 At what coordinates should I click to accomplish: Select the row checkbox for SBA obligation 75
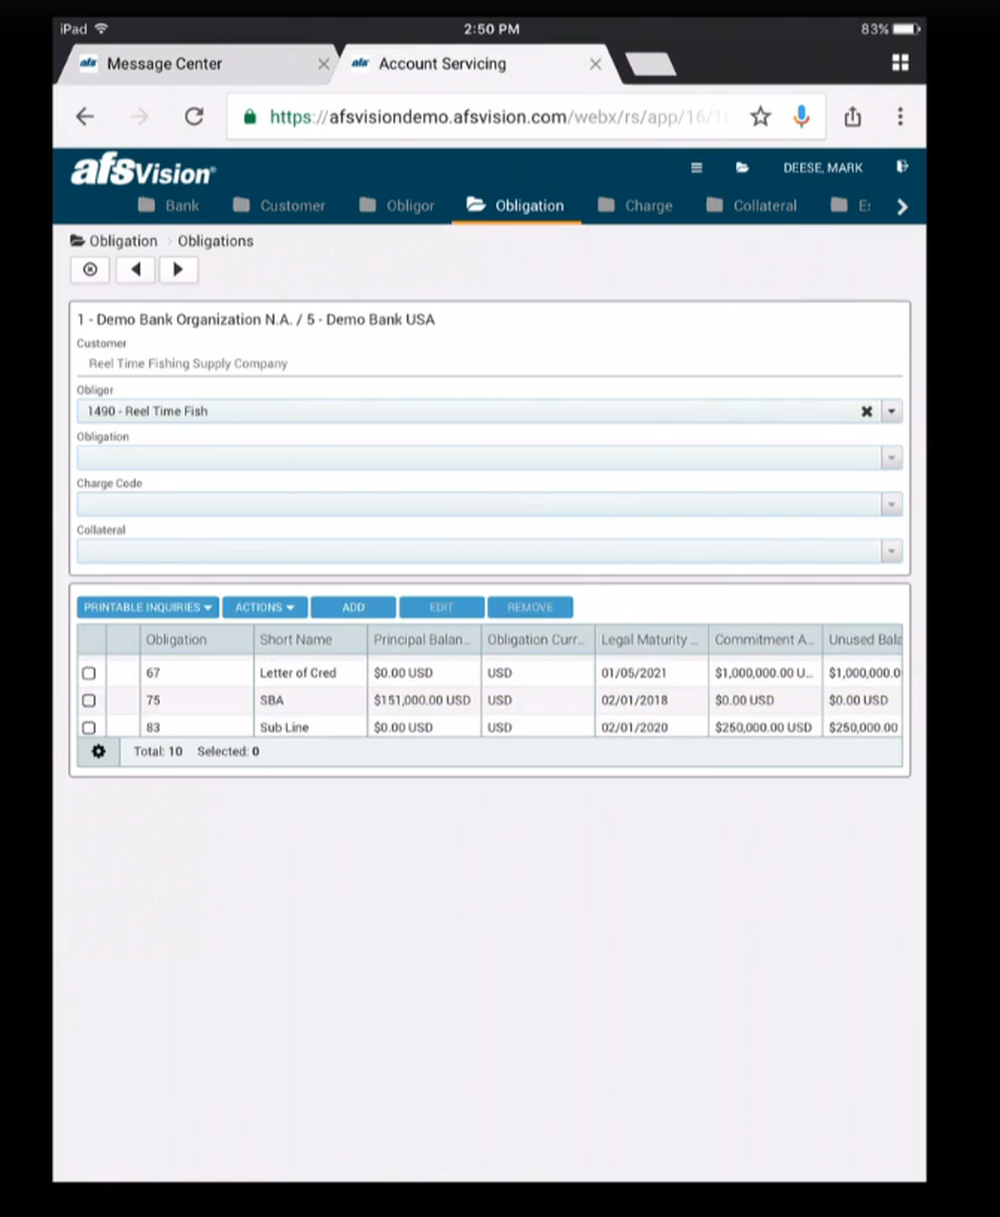point(88,700)
